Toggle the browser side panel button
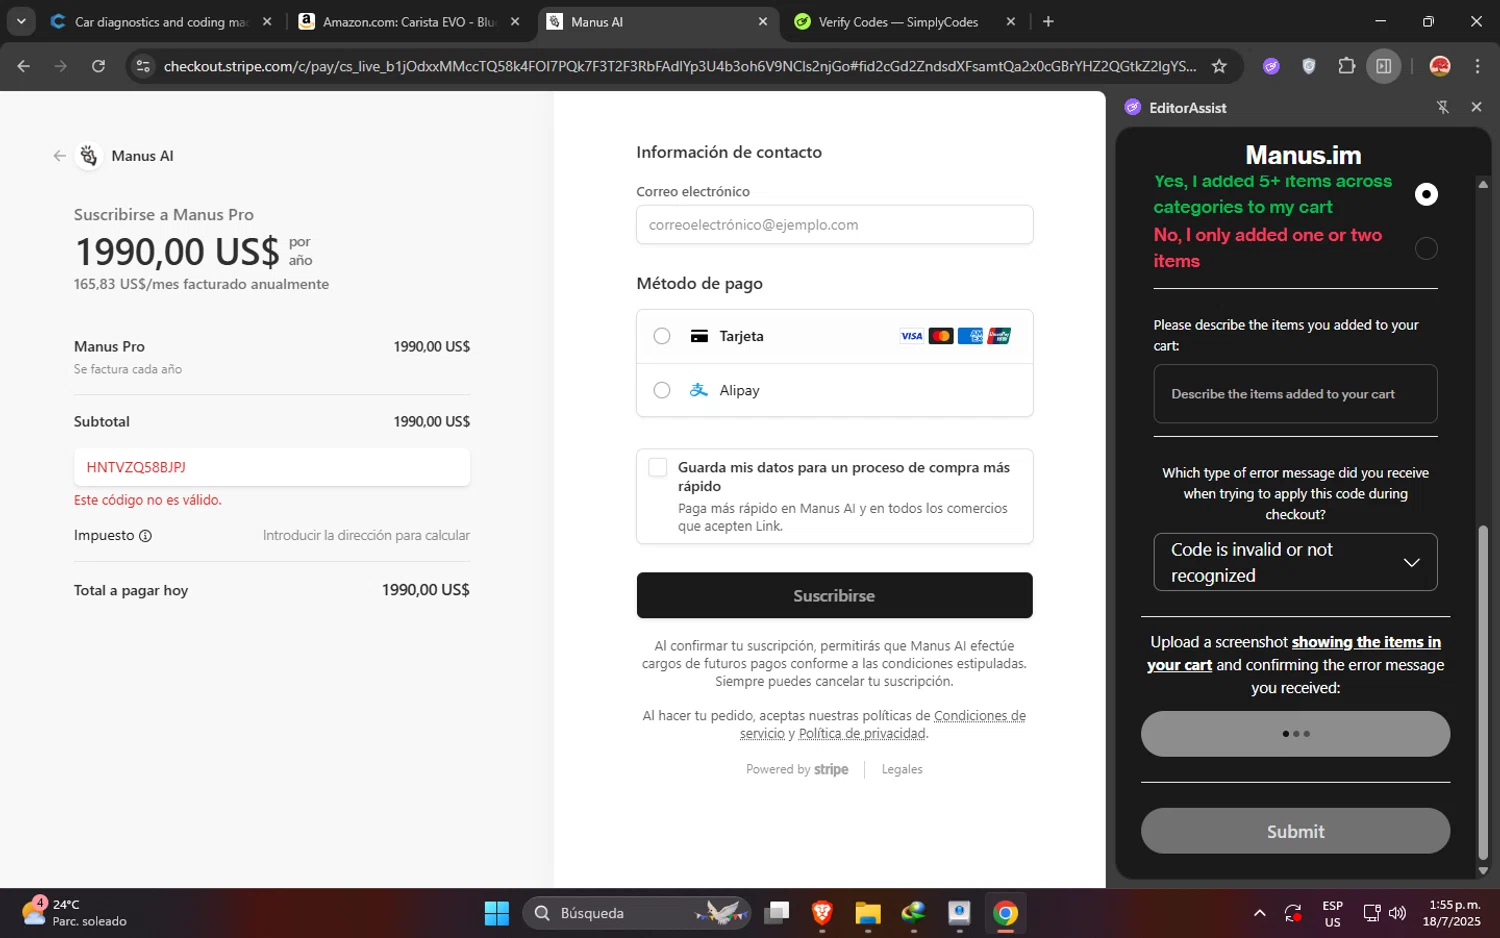Image resolution: width=1500 pixels, height=938 pixels. click(x=1384, y=66)
